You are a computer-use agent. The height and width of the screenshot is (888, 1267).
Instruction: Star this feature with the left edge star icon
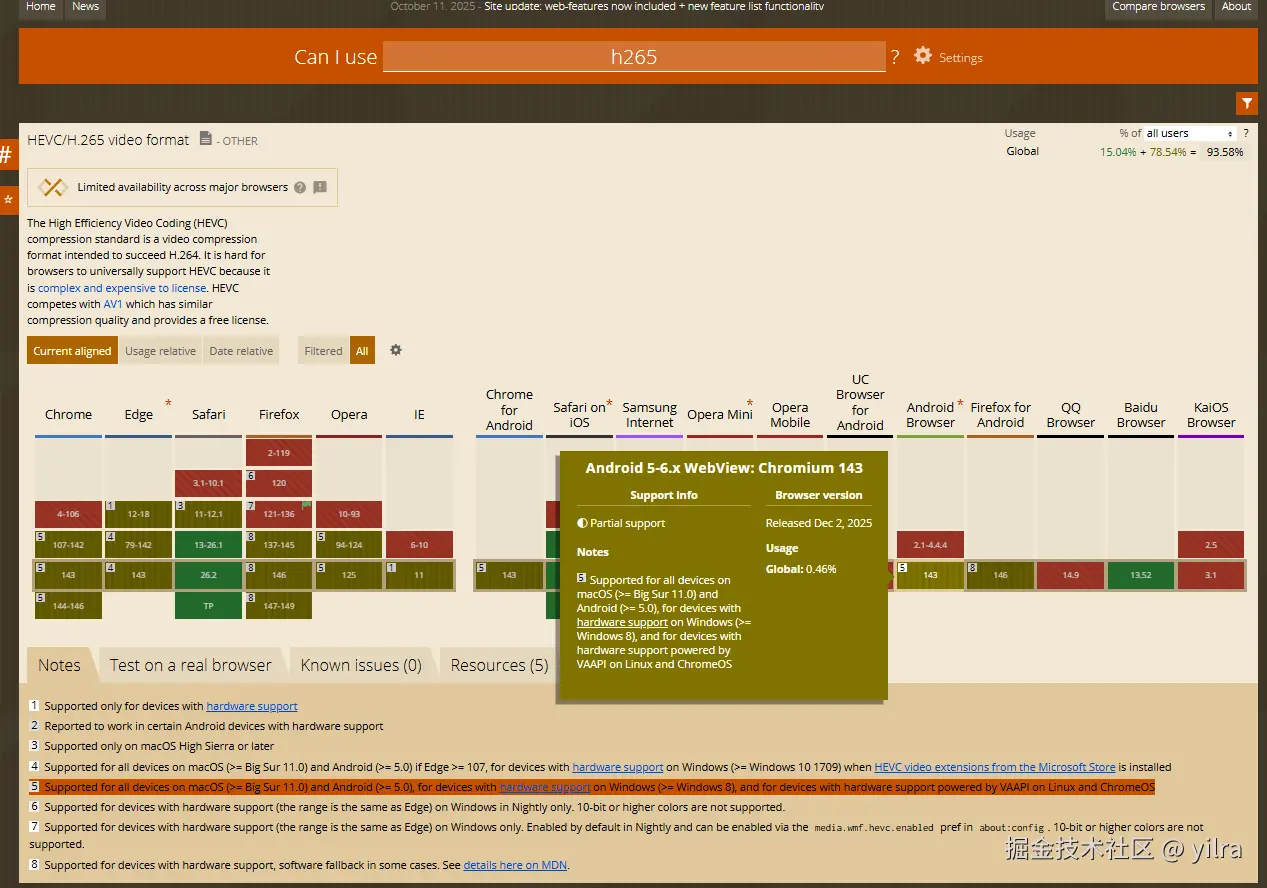click(7, 200)
